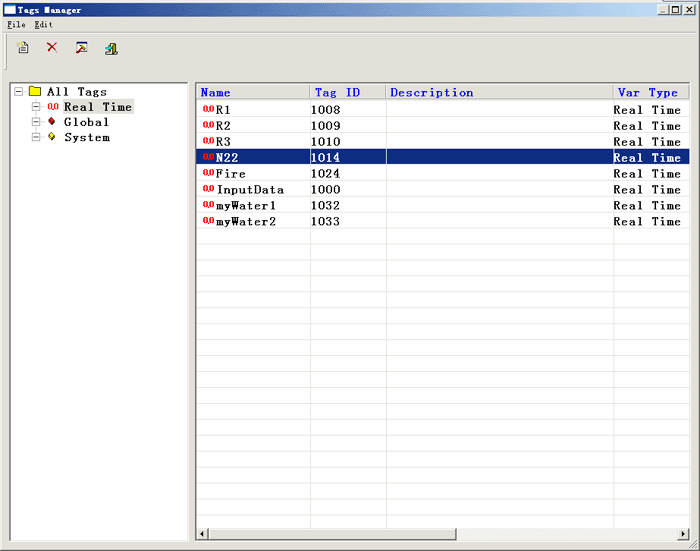Click the Description column header
The height and width of the screenshot is (551, 700).
[500, 92]
